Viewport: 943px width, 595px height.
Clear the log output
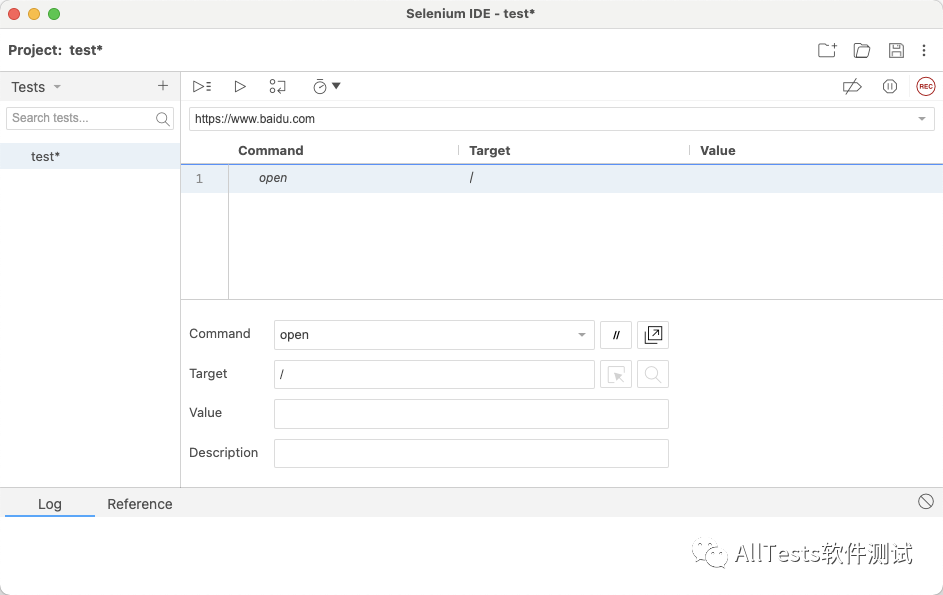pyautogui.click(x=926, y=502)
